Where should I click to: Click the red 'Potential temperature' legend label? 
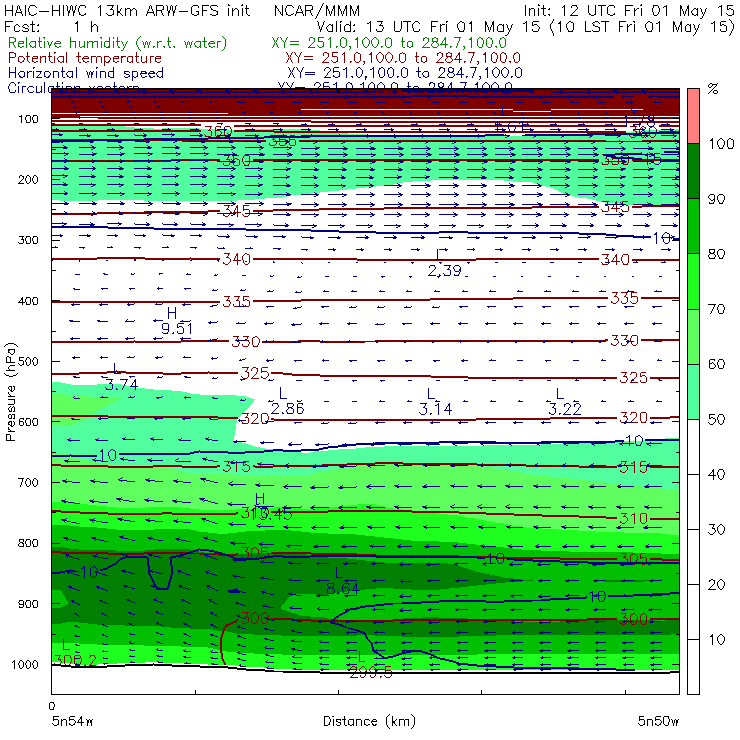tap(85, 58)
